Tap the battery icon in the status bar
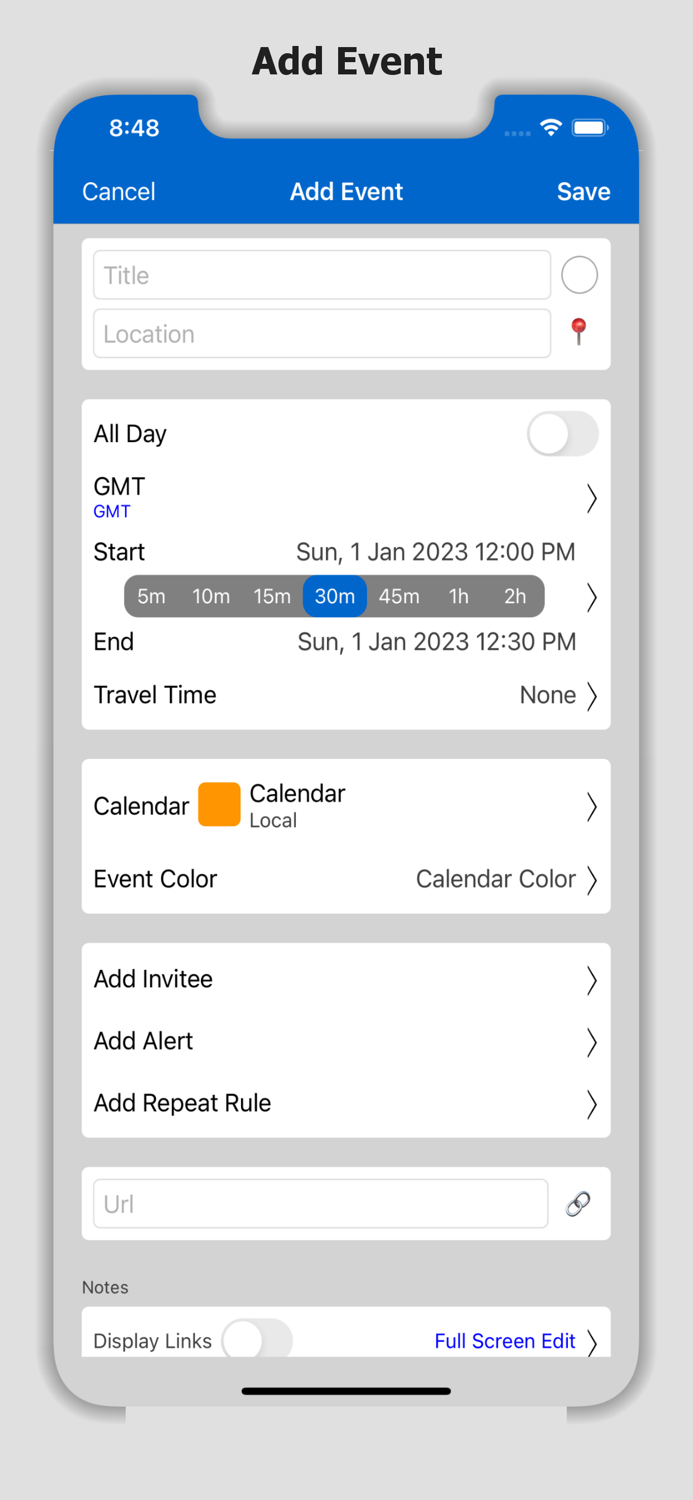 coord(589,128)
